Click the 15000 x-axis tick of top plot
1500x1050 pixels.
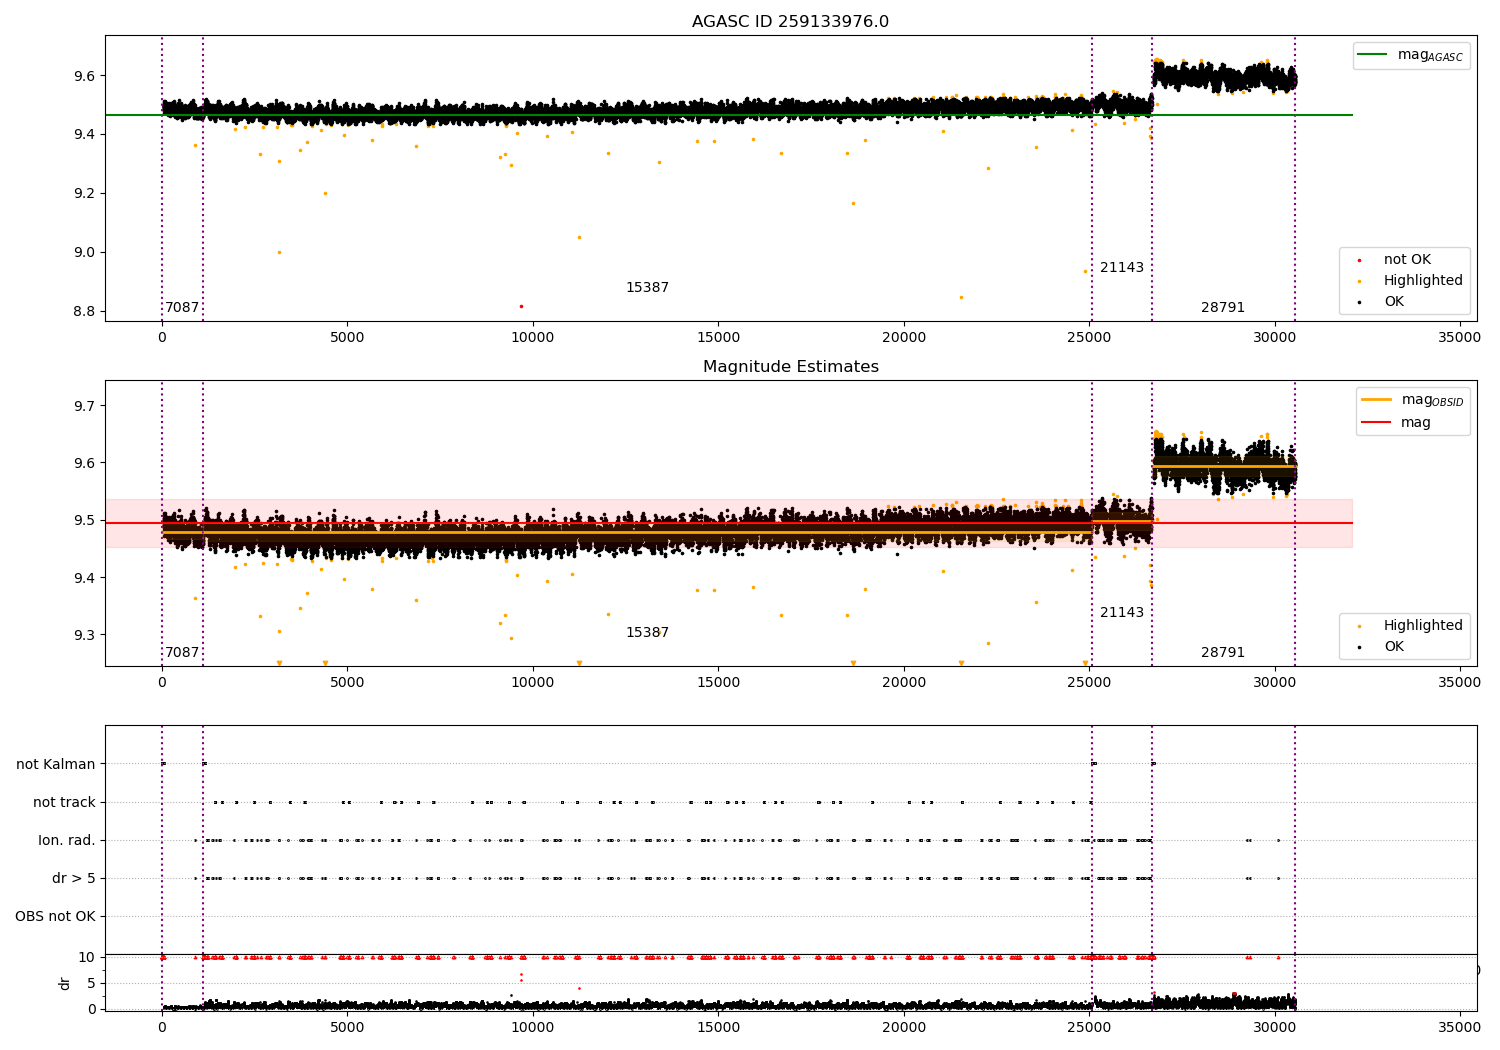[x=718, y=338]
